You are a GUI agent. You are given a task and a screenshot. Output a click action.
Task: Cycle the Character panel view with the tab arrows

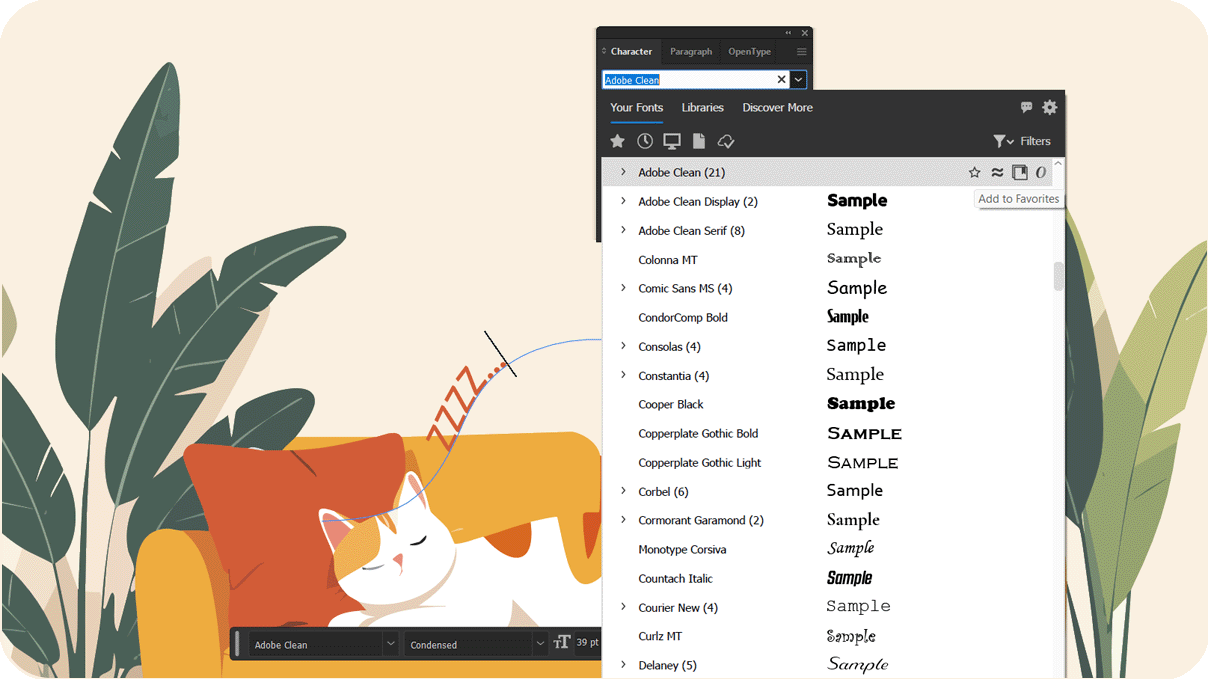click(604, 51)
